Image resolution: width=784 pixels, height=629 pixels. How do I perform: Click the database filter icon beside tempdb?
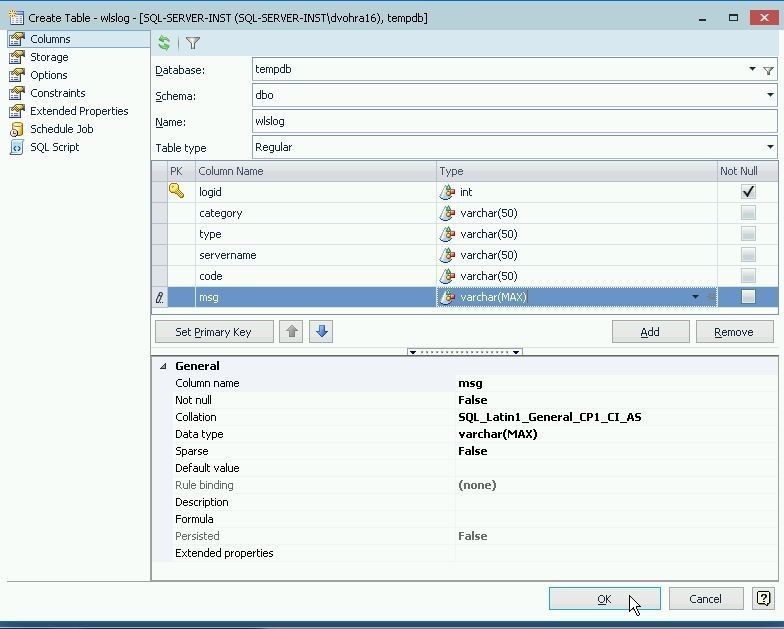(x=768, y=70)
